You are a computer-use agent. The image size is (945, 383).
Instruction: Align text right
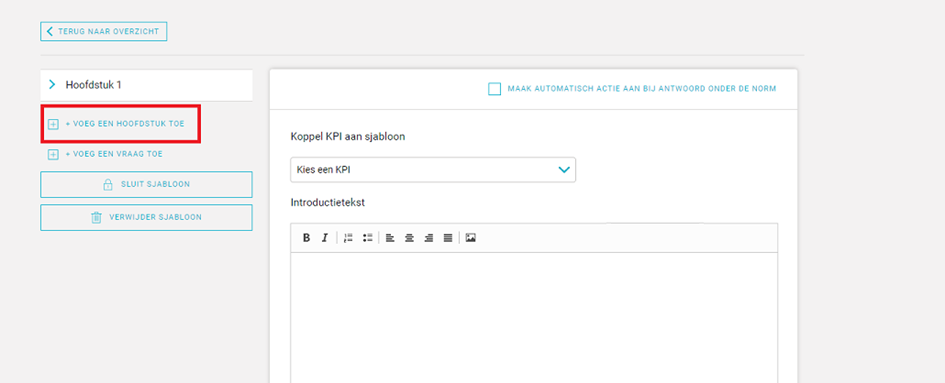coord(429,238)
